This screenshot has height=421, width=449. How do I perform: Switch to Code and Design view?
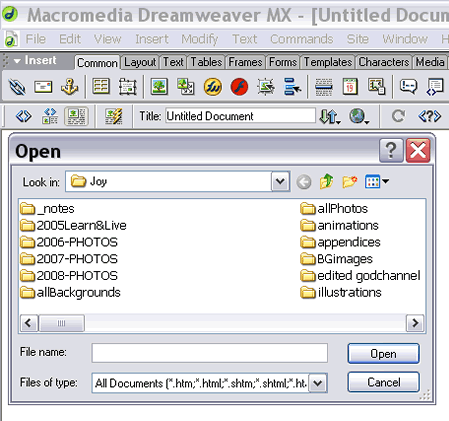click(50, 116)
